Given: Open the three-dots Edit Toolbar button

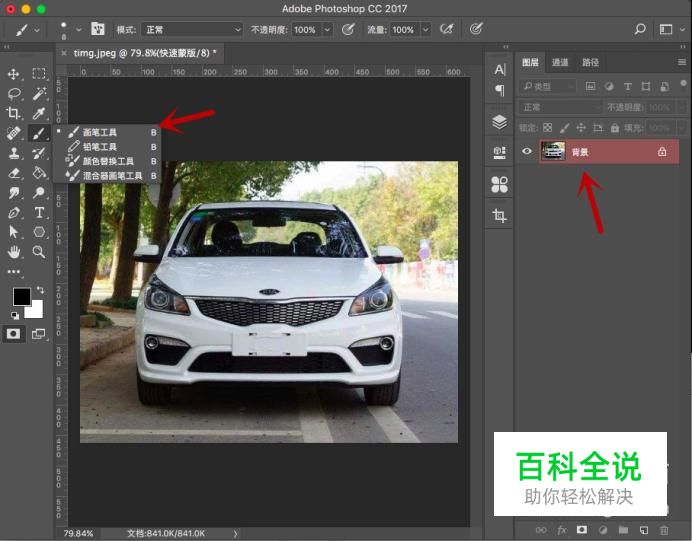Looking at the screenshot, I should coord(14,272).
